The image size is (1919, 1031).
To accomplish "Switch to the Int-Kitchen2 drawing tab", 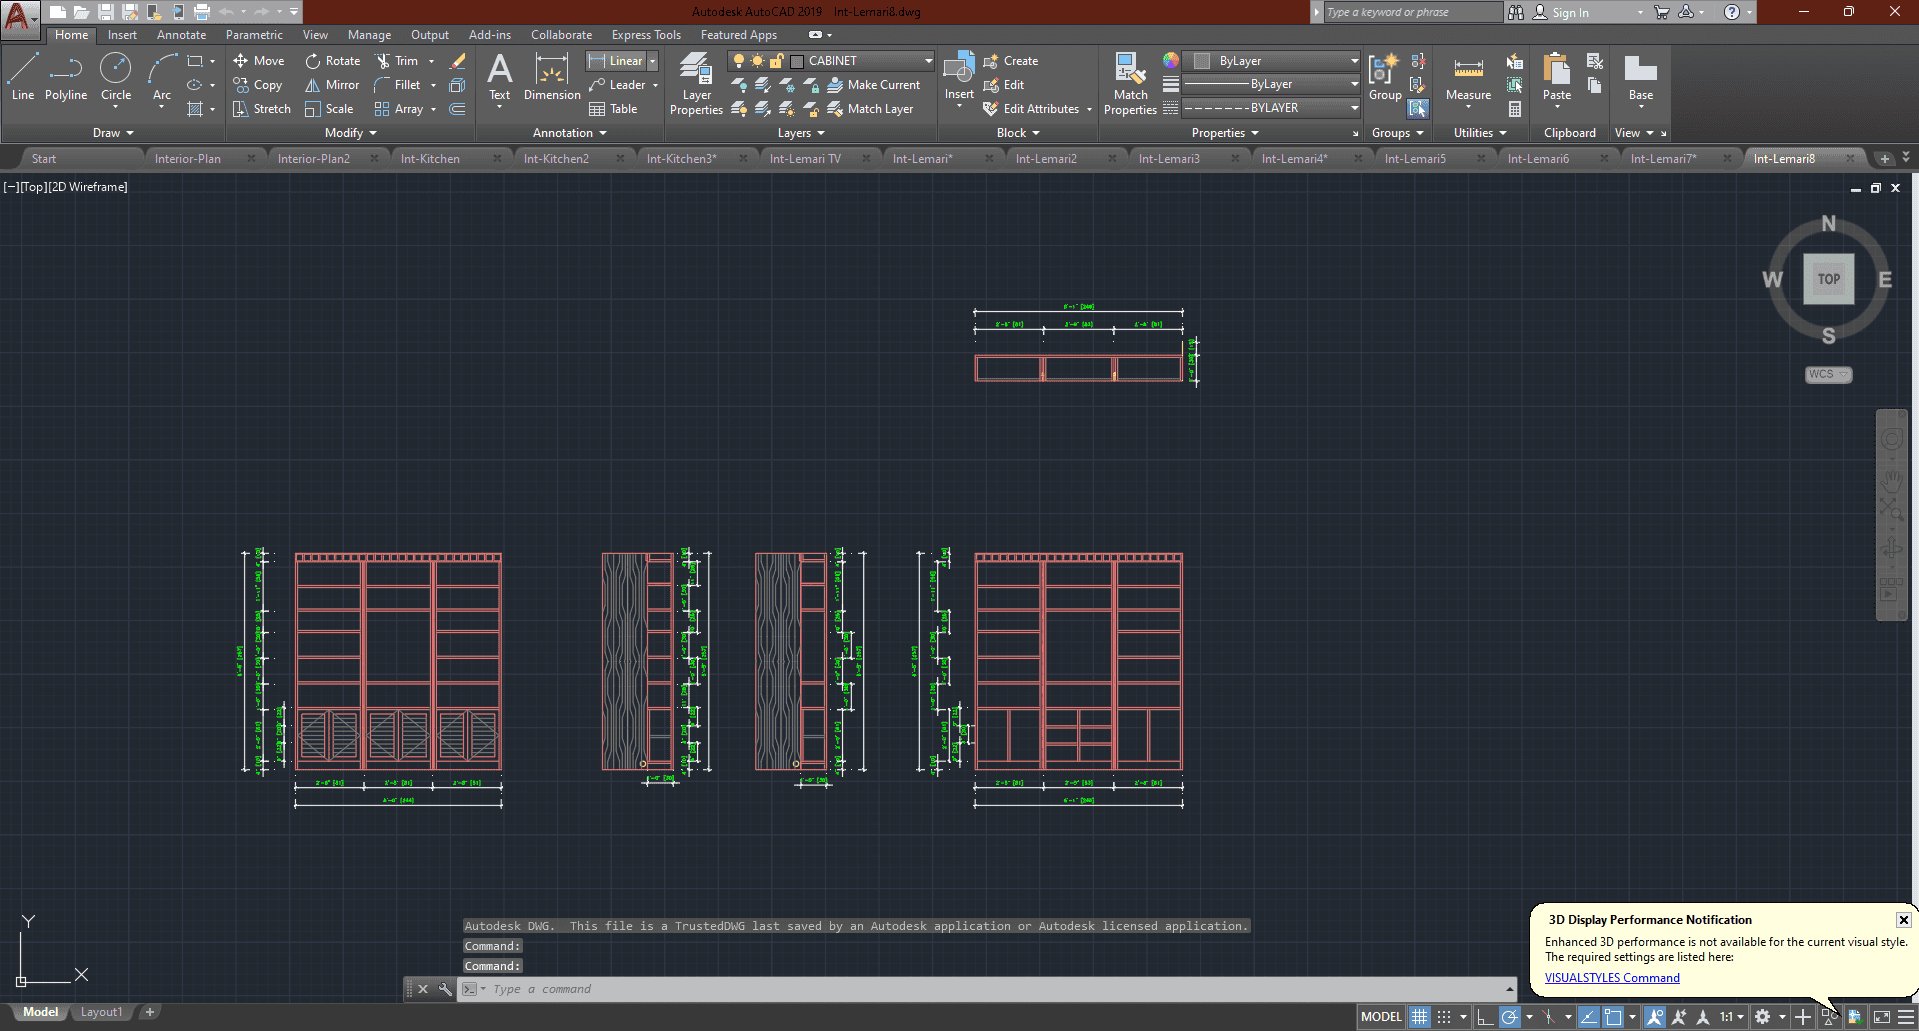I will click(x=556, y=159).
